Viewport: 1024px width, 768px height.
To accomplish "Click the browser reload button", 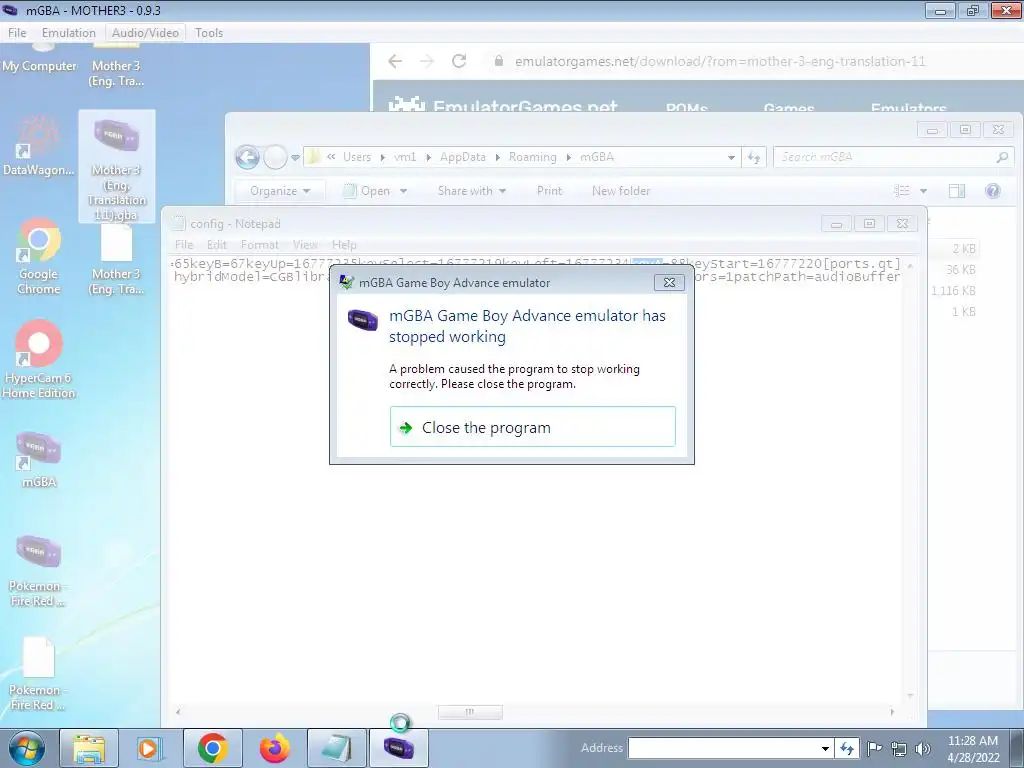I will [459, 61].
